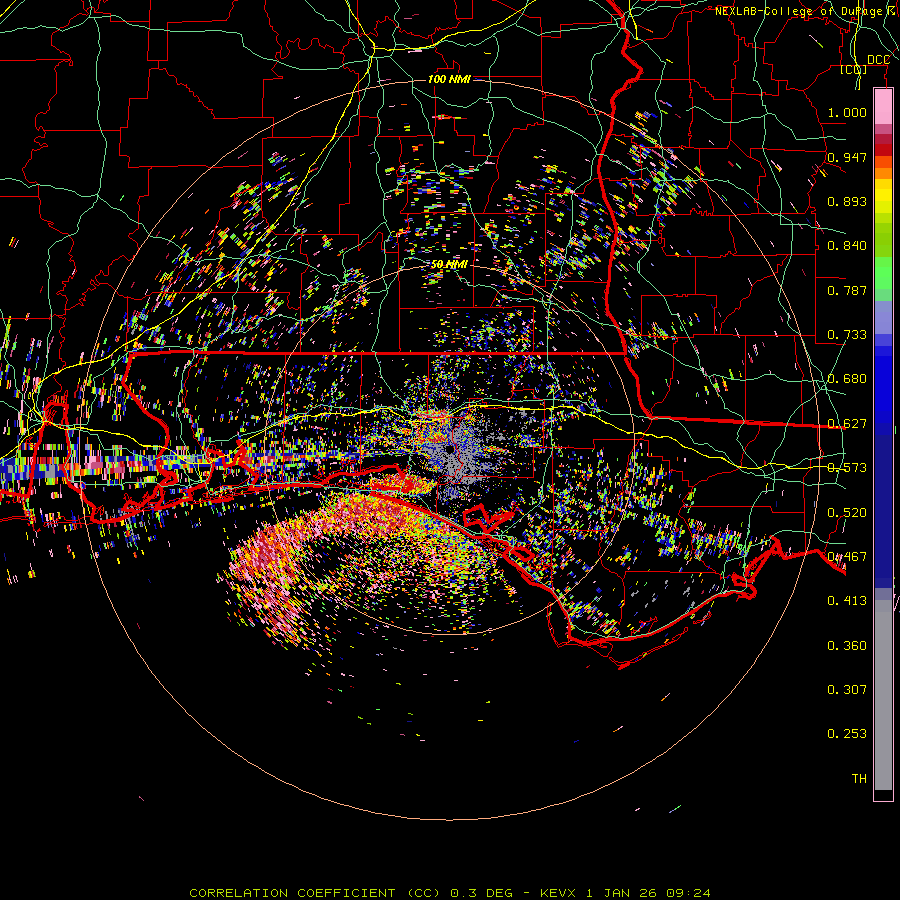Click the 0.787 color scale value
The width and height of the screenshot is (900, 900).
pyautogui.click(x=847, y=290)
